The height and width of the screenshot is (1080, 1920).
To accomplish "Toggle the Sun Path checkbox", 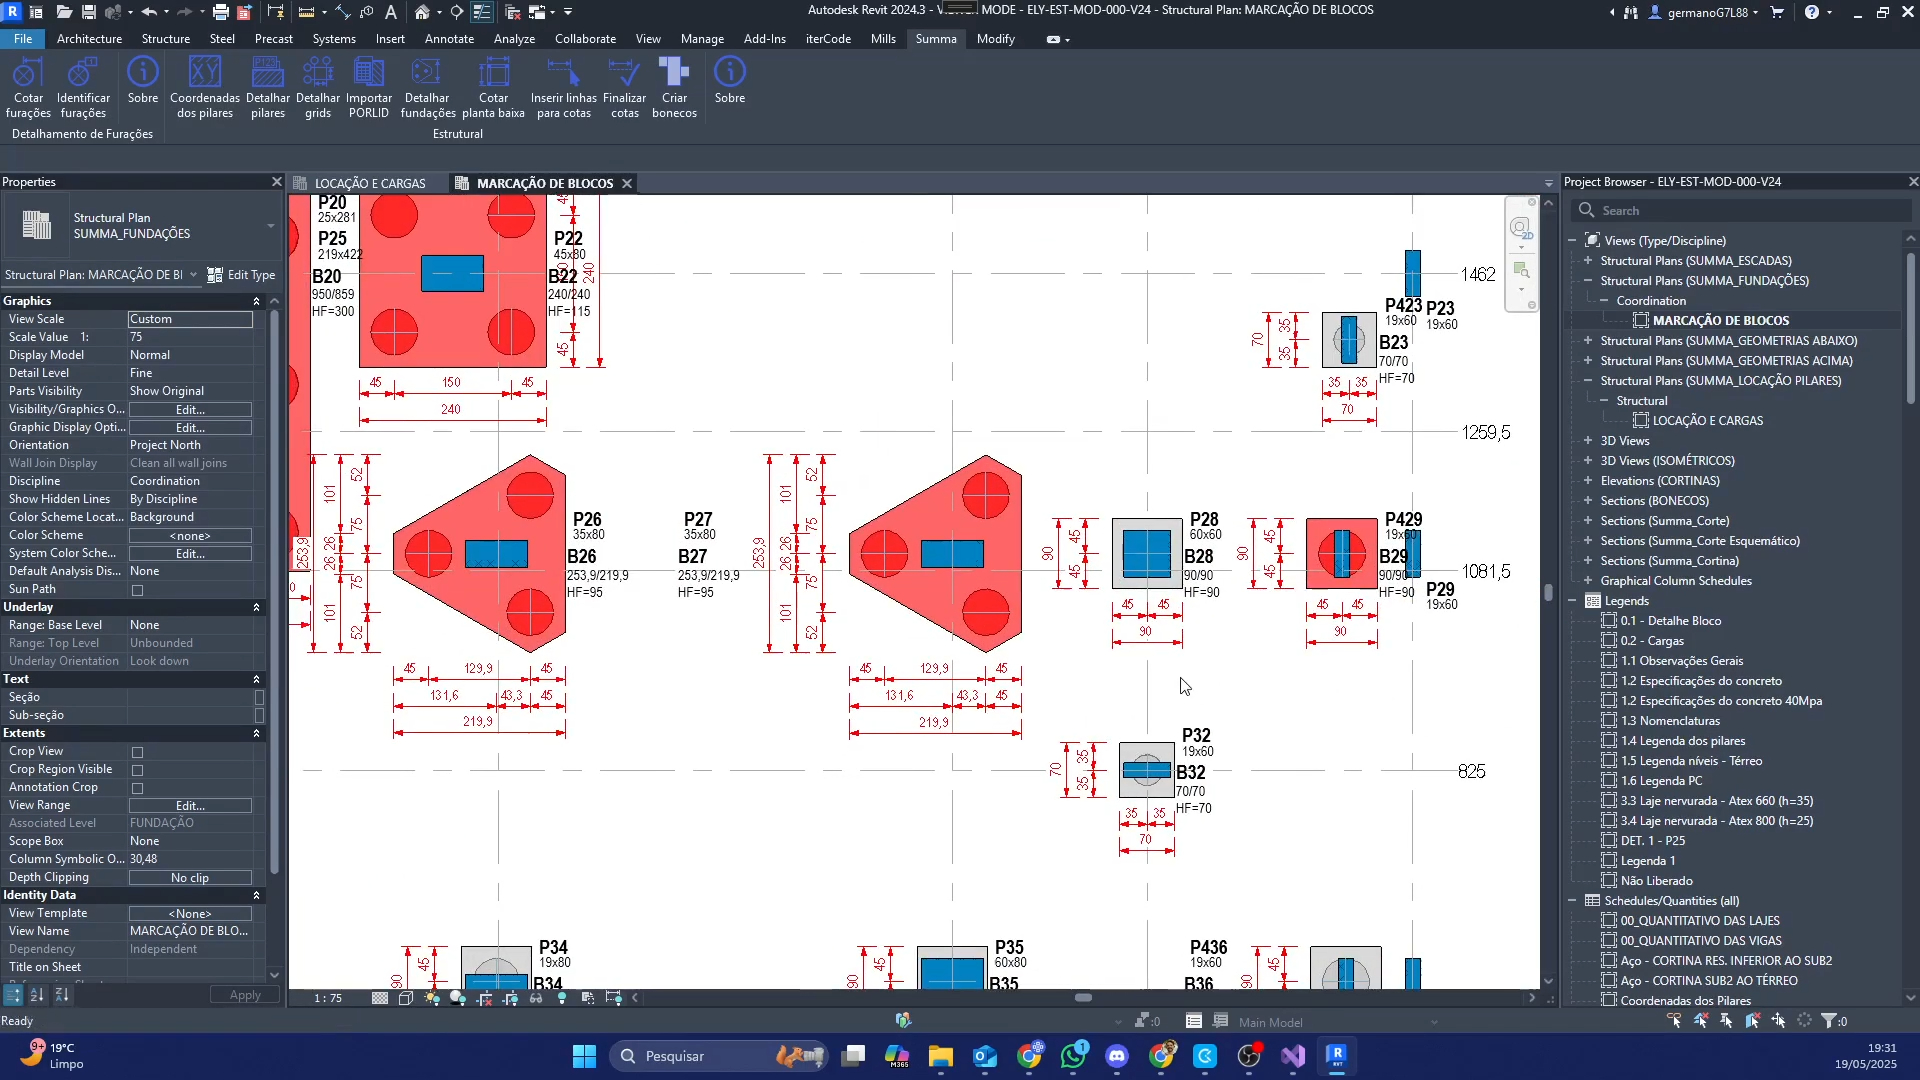I will [x=138, y=590].
